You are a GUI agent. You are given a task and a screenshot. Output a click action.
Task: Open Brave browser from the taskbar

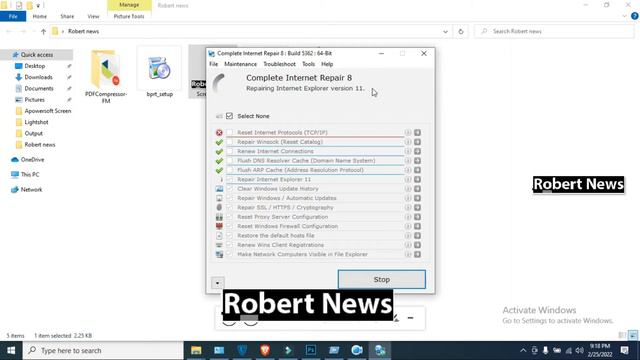265,350
